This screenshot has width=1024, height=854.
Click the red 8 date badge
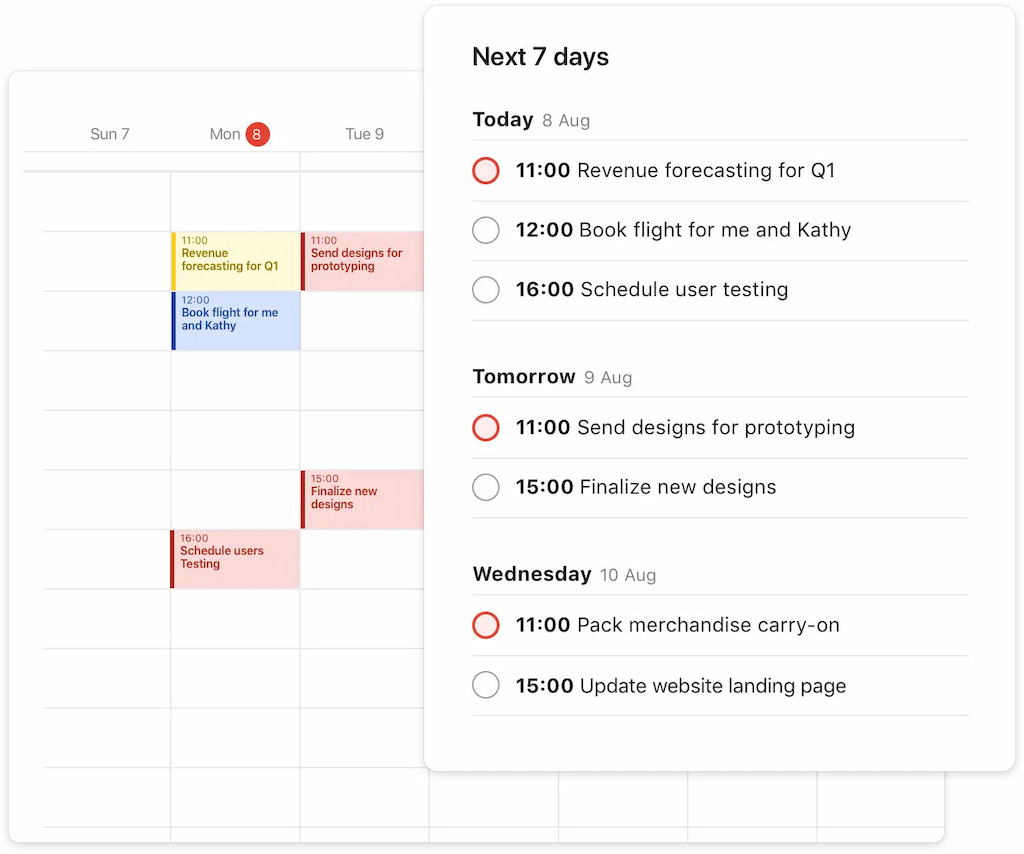(257, 134)
